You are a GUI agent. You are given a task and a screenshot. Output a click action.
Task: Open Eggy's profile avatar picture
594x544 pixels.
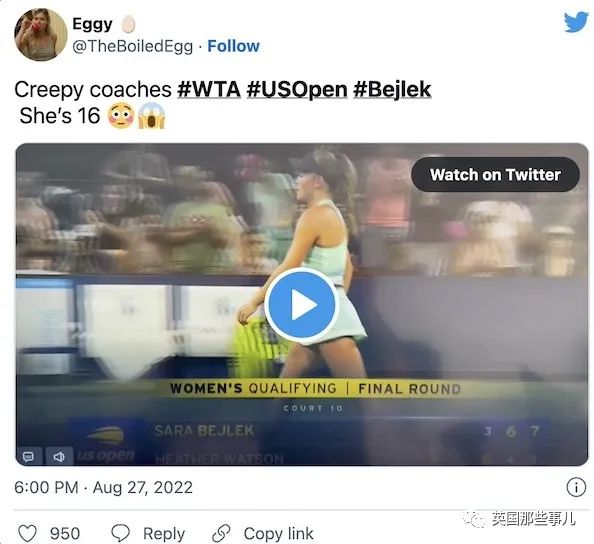(41, 34)
